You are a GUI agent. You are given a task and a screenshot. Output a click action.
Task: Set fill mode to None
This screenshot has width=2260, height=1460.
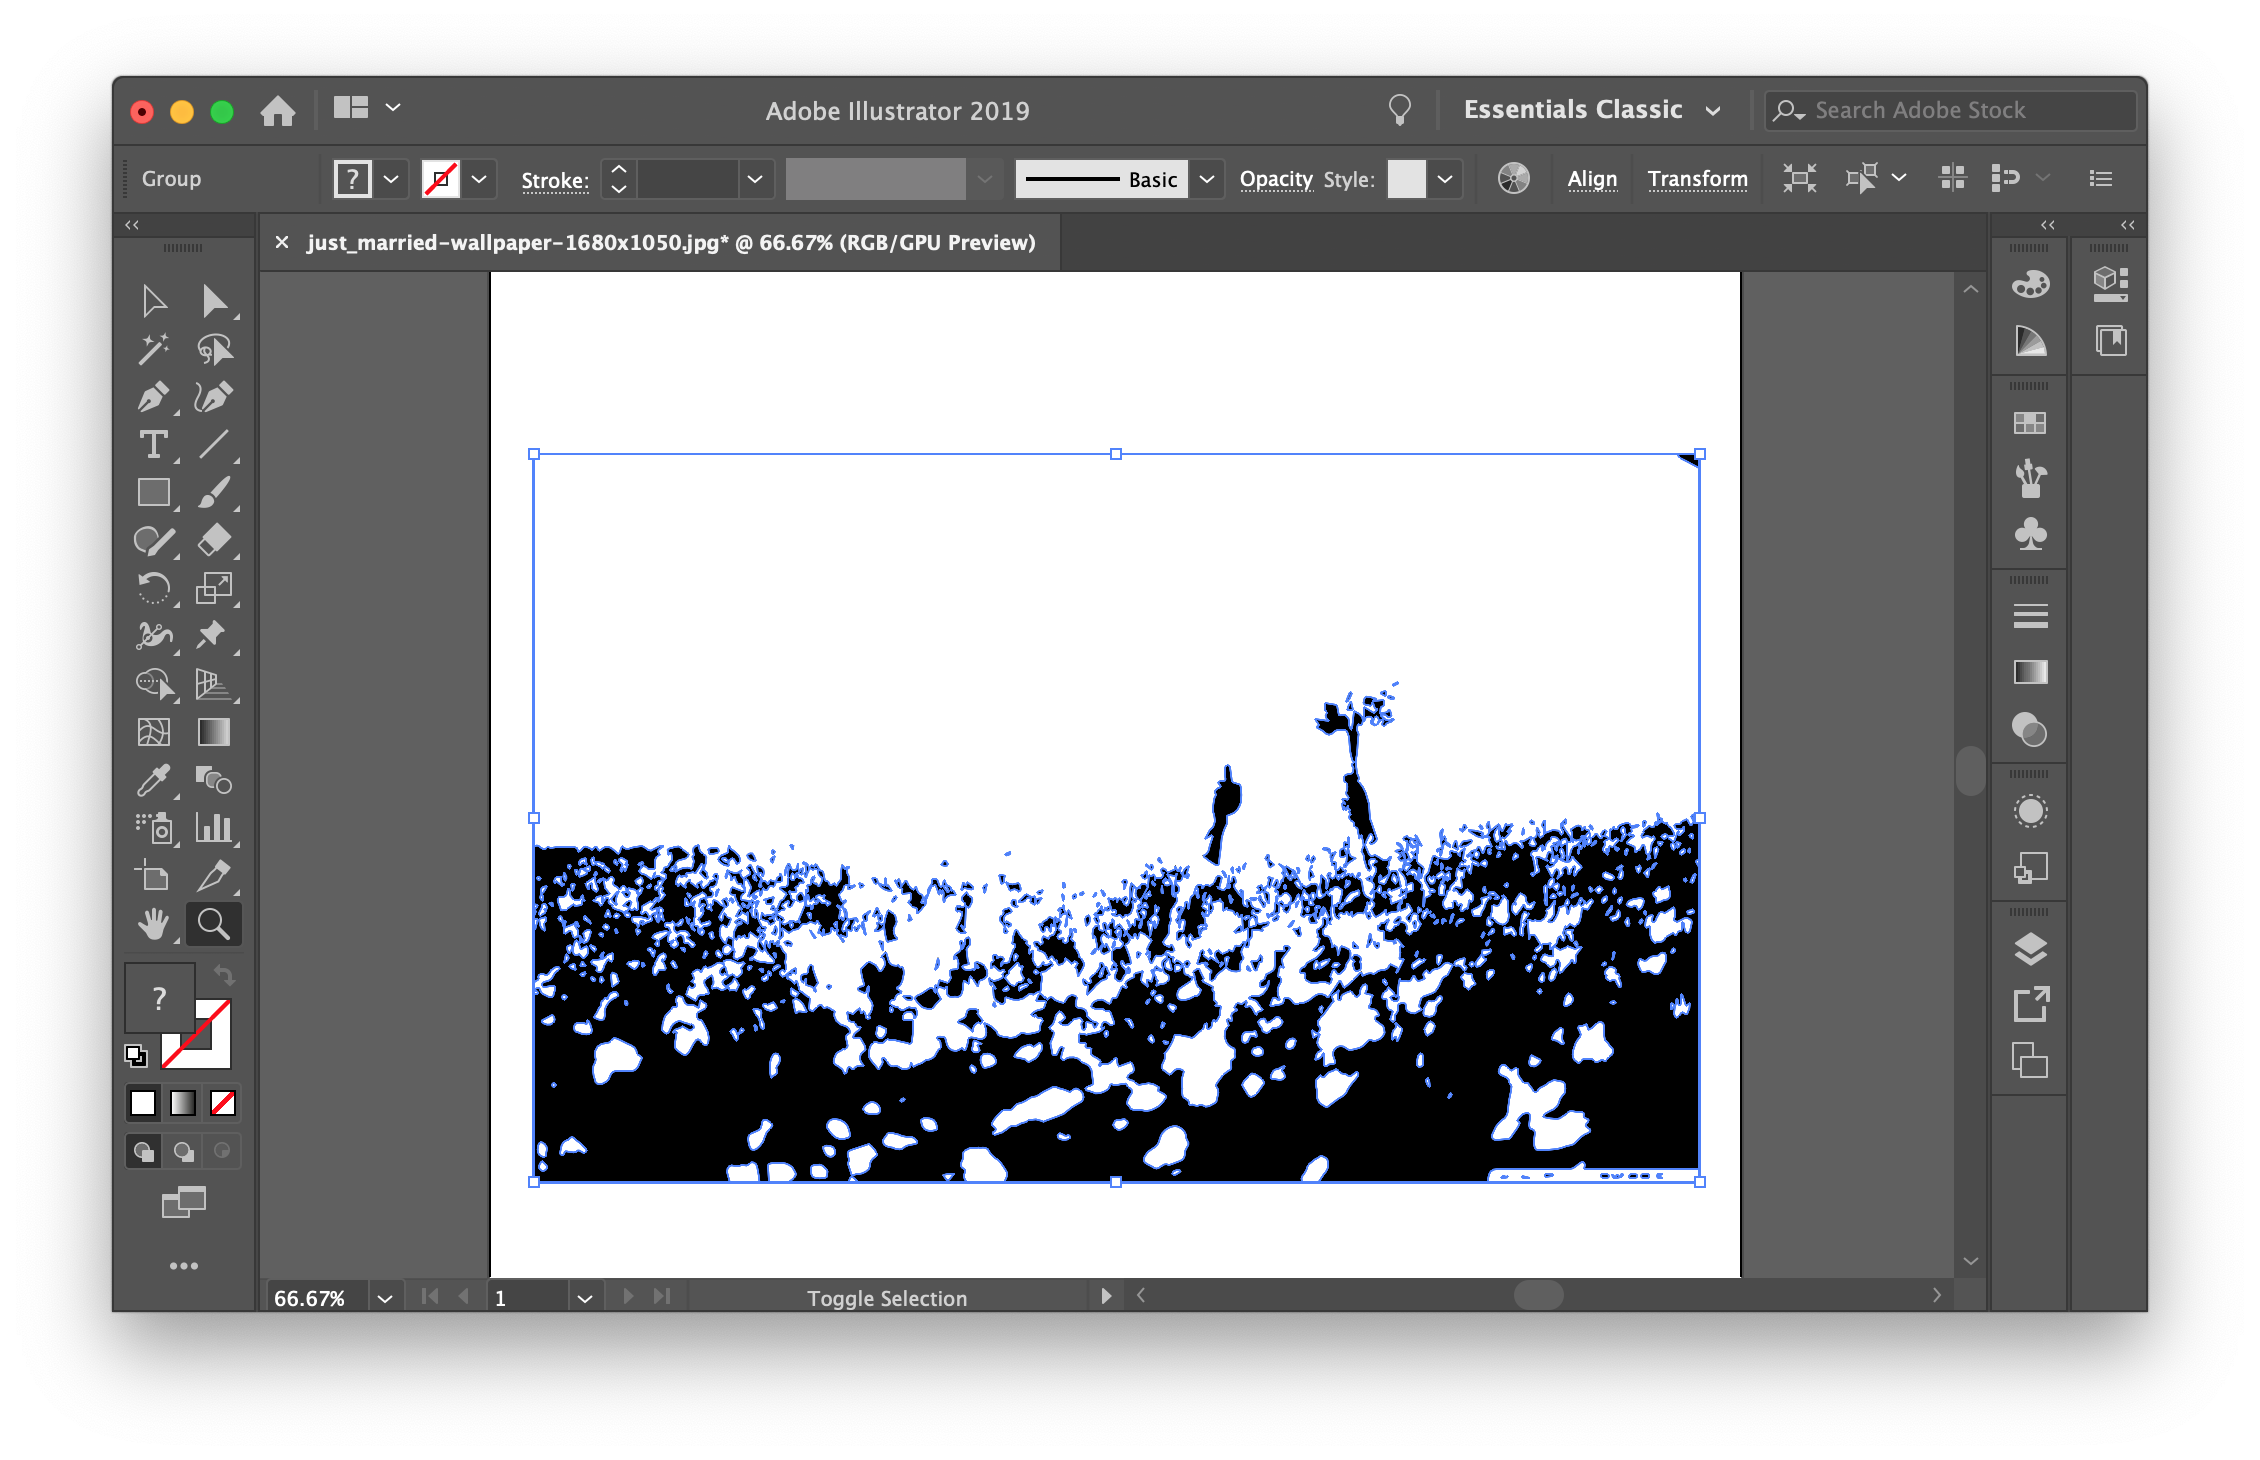223,1103
